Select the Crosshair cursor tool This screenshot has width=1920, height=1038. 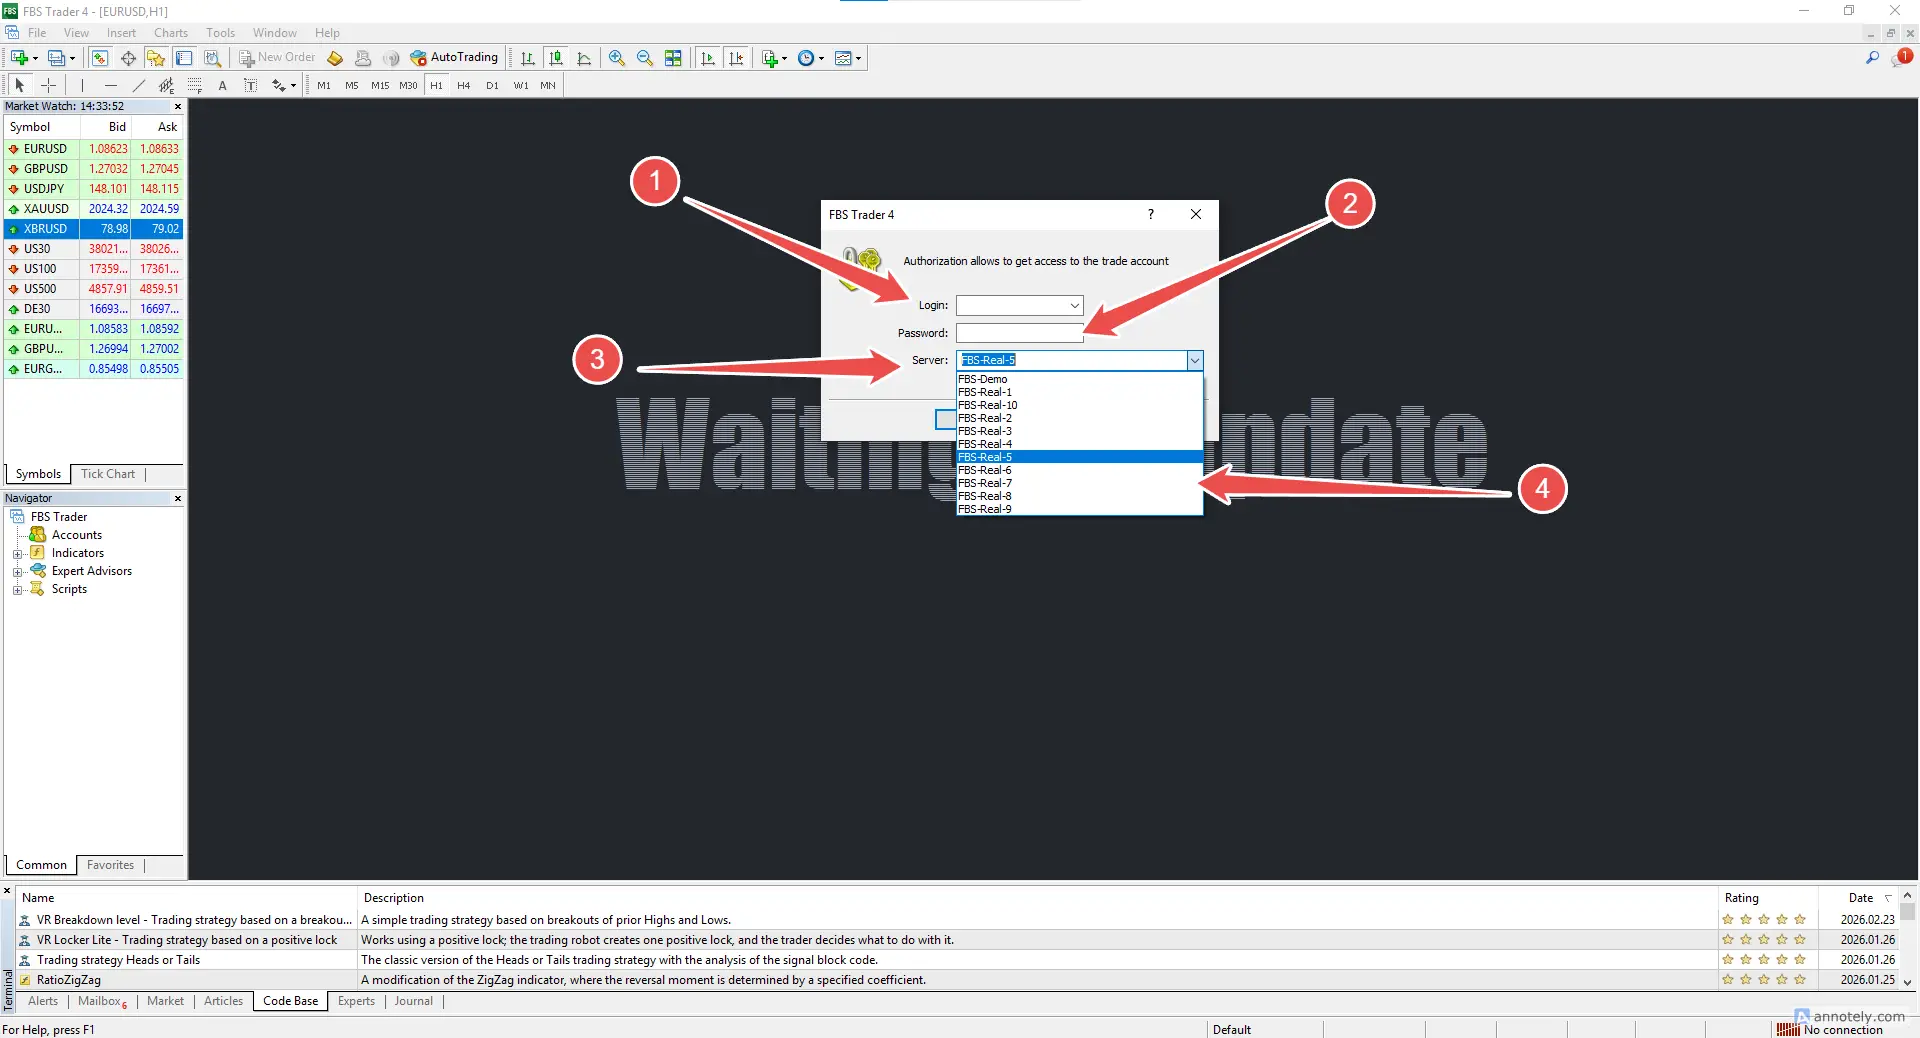click(x=48, y=85)
